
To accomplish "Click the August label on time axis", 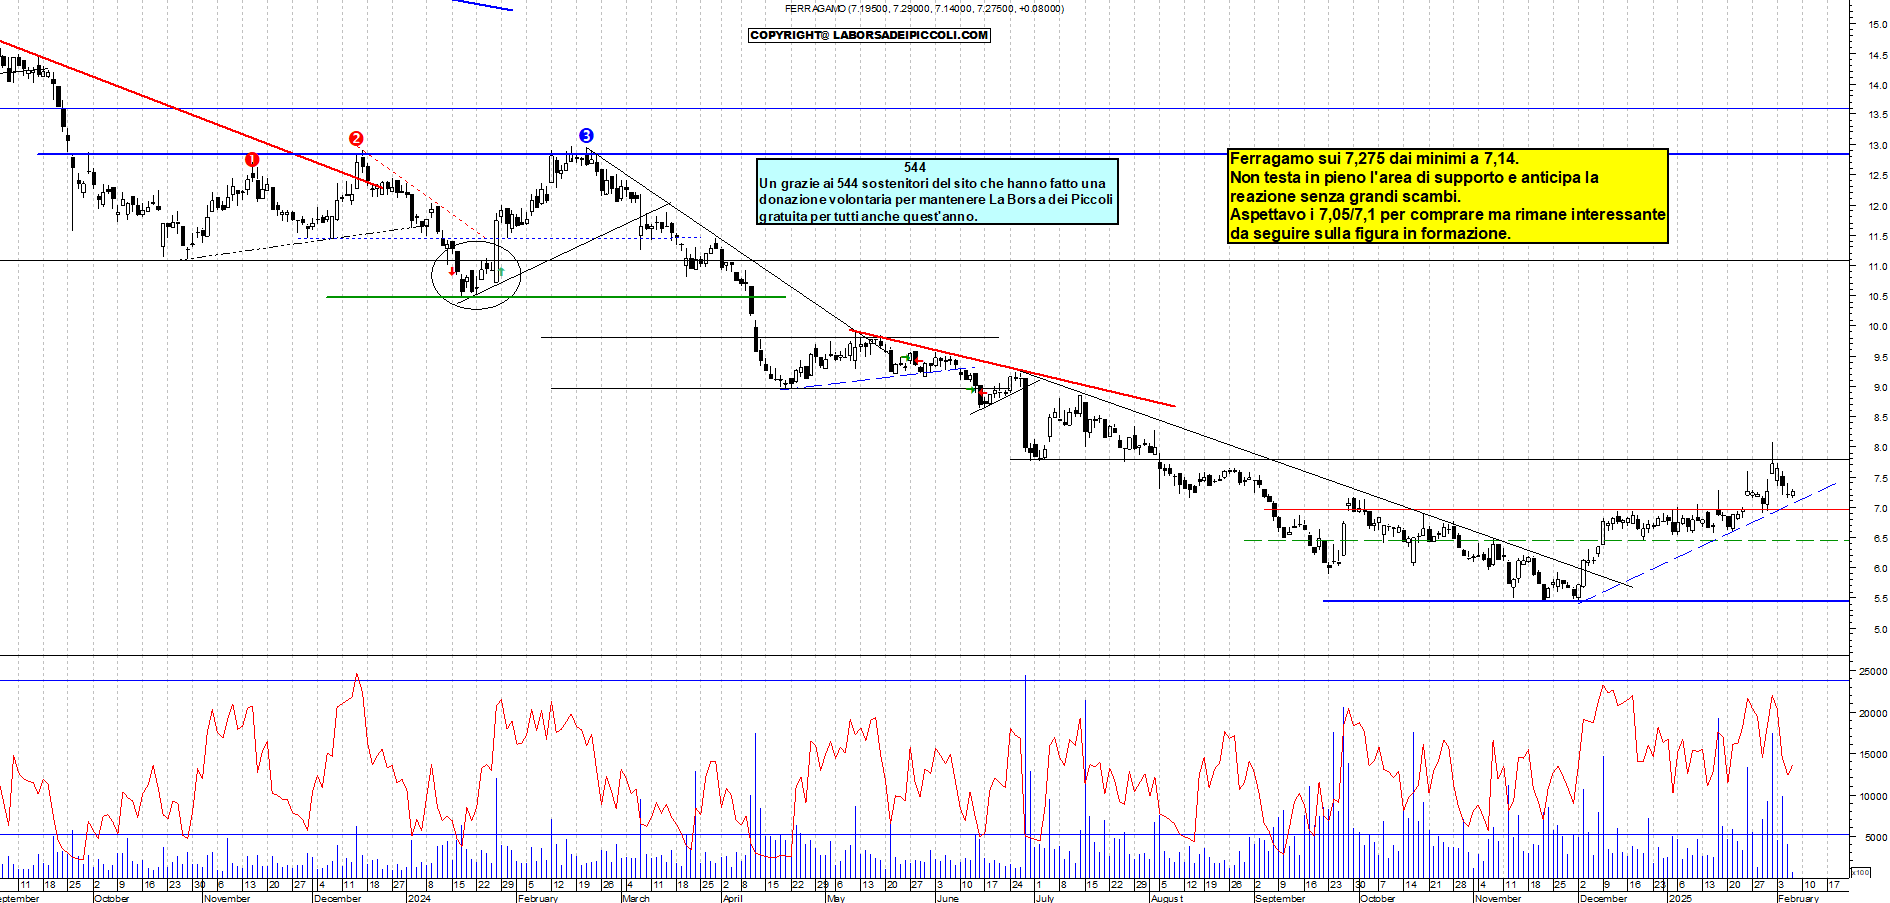I will pos(1167,898).
